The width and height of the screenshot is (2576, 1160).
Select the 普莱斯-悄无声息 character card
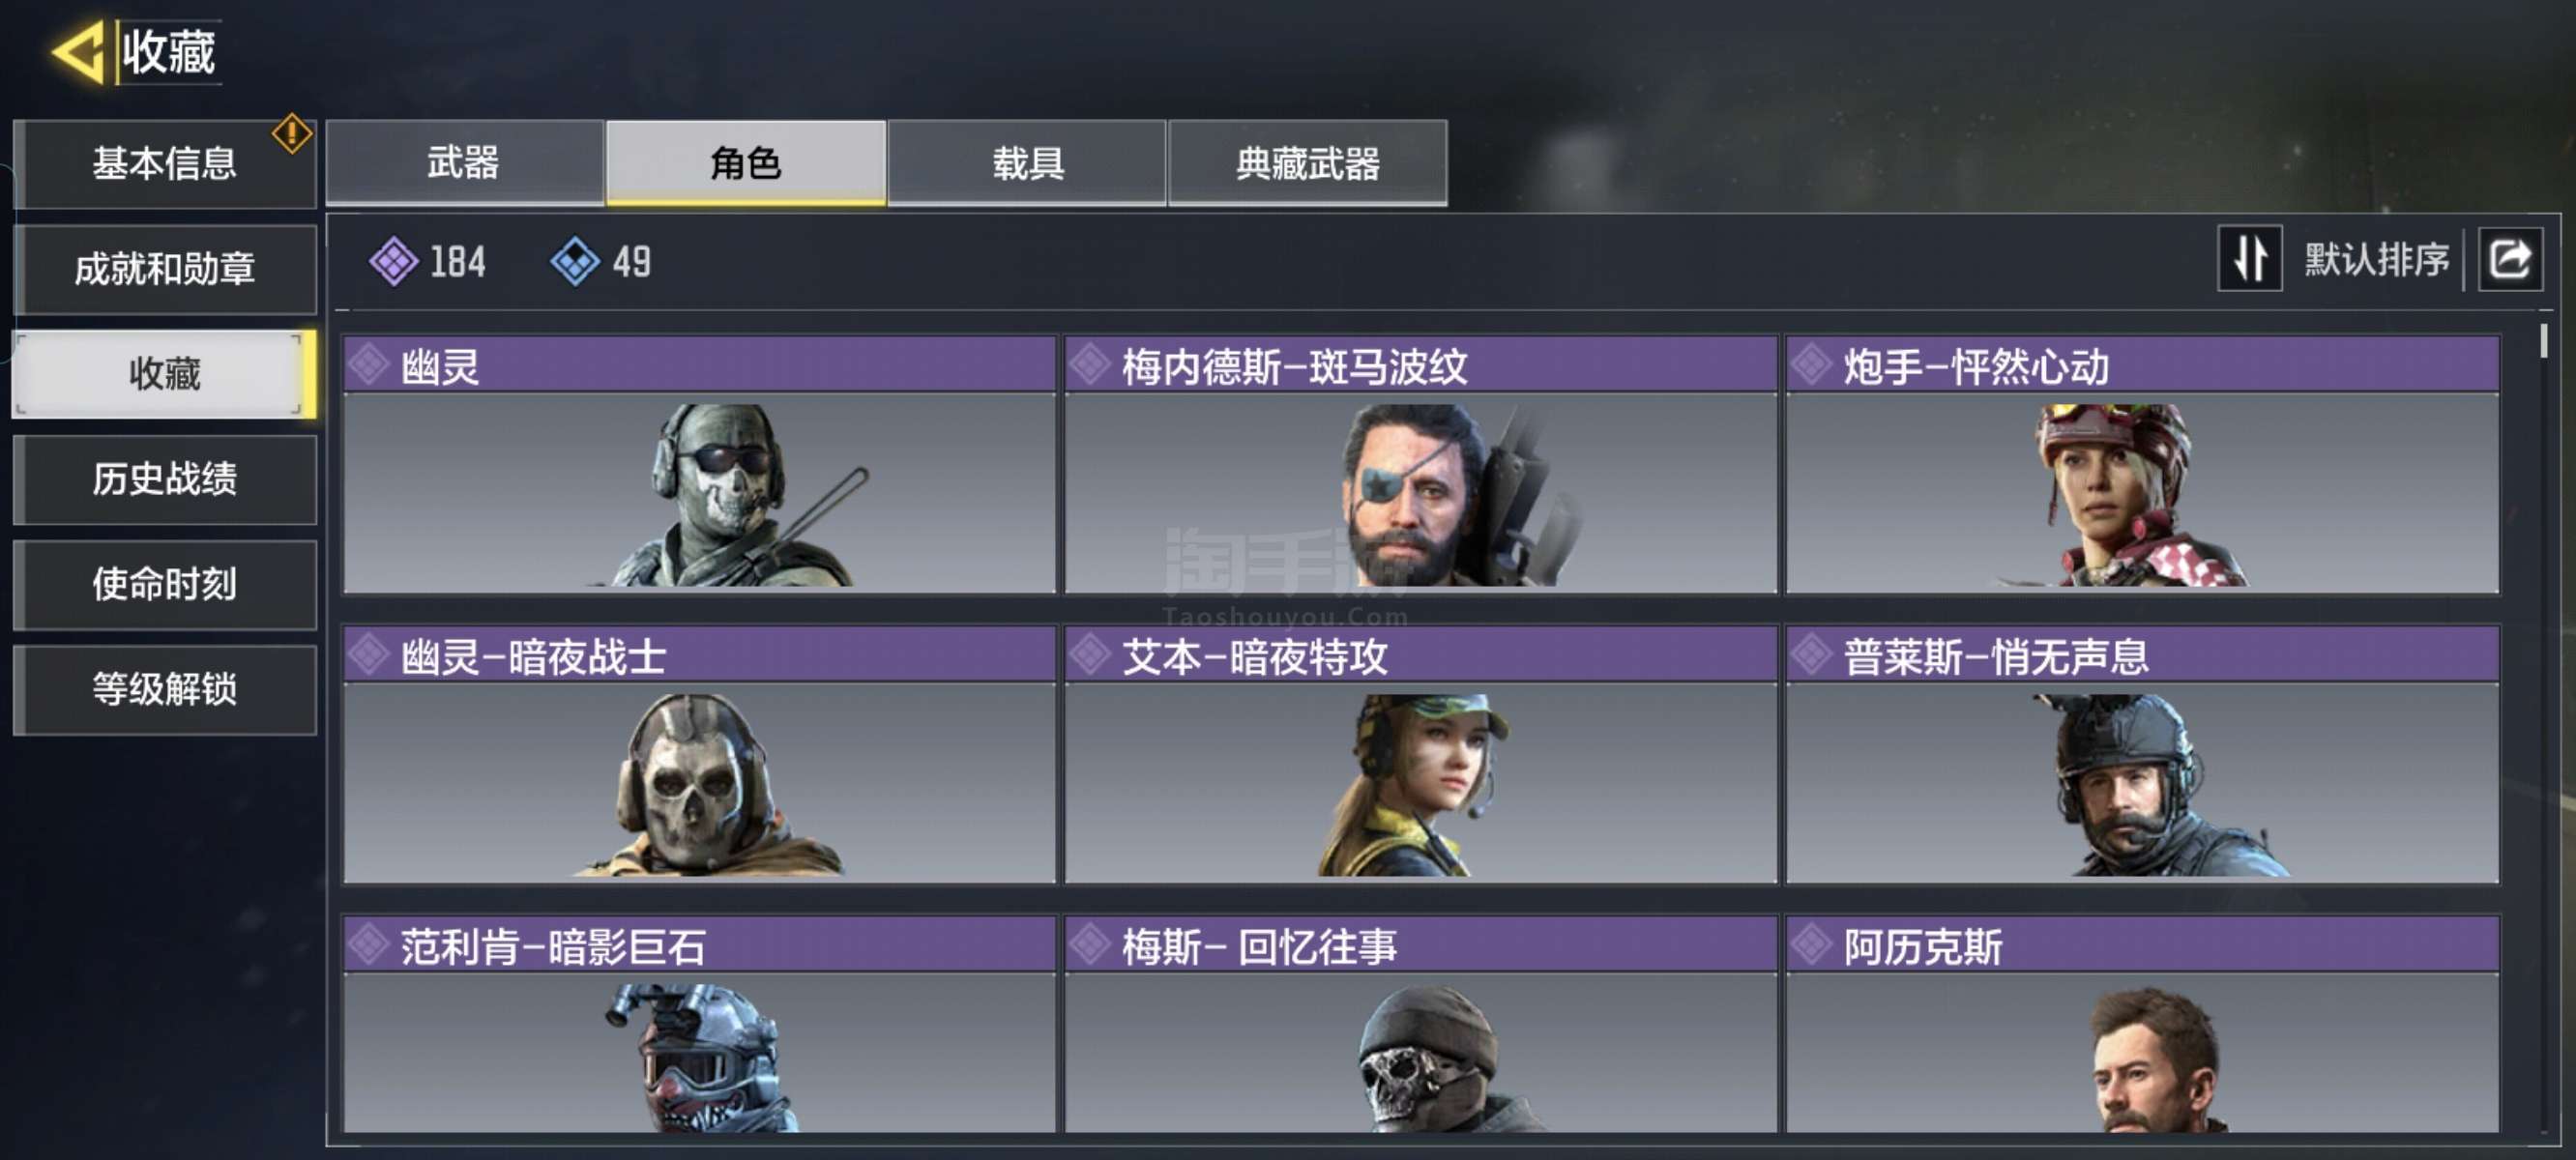coord(2142,755)
